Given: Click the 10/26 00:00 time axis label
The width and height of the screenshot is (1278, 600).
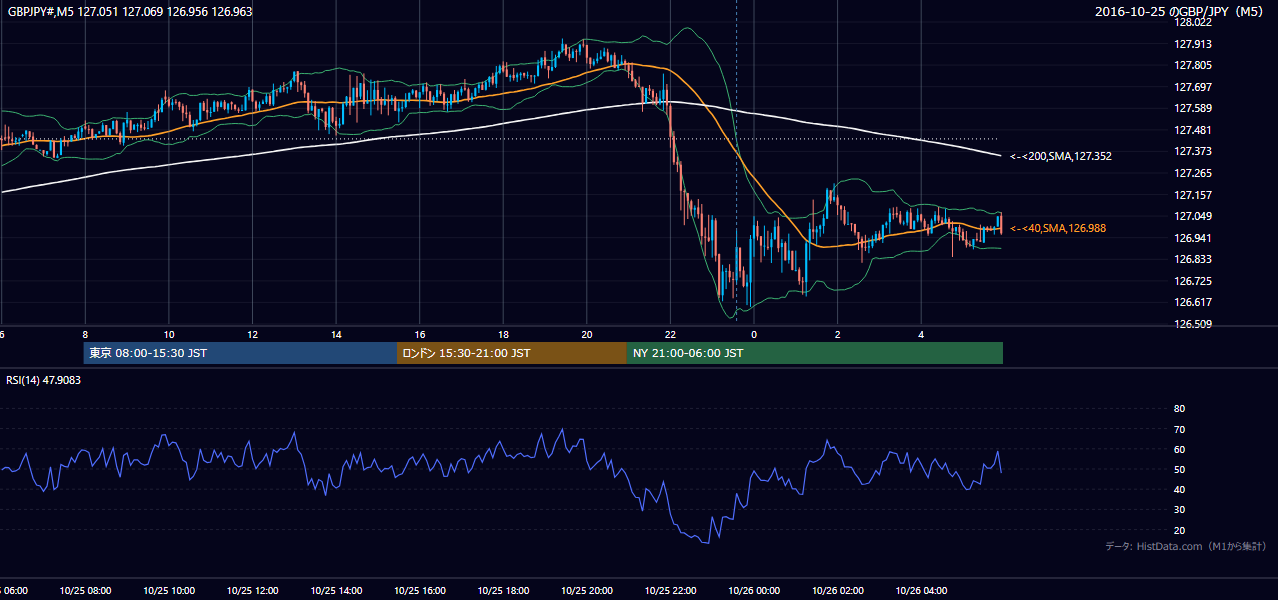Looking at the screenshot, I should tap(754, 591).
